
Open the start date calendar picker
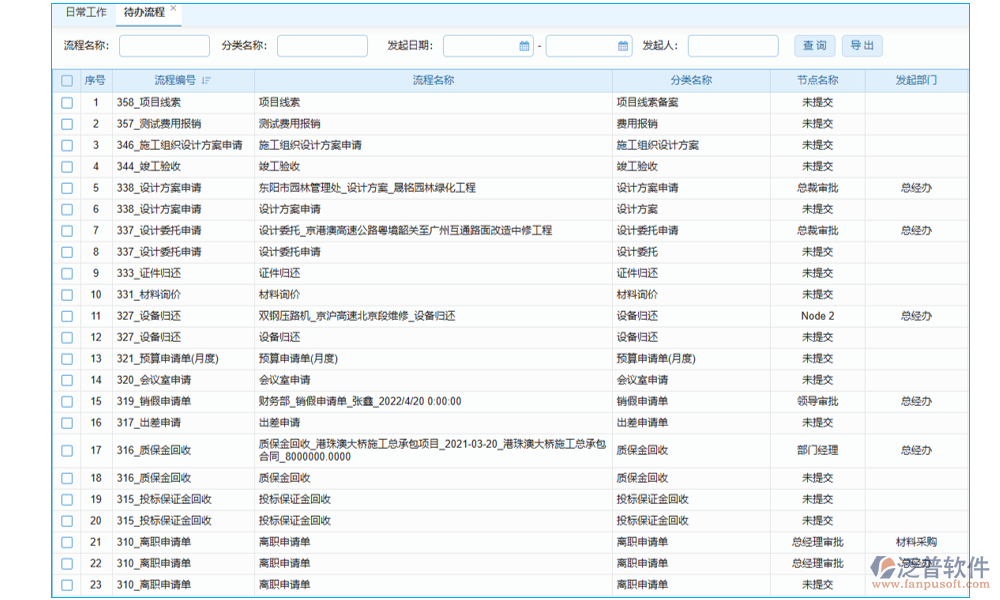pos(525,46)
